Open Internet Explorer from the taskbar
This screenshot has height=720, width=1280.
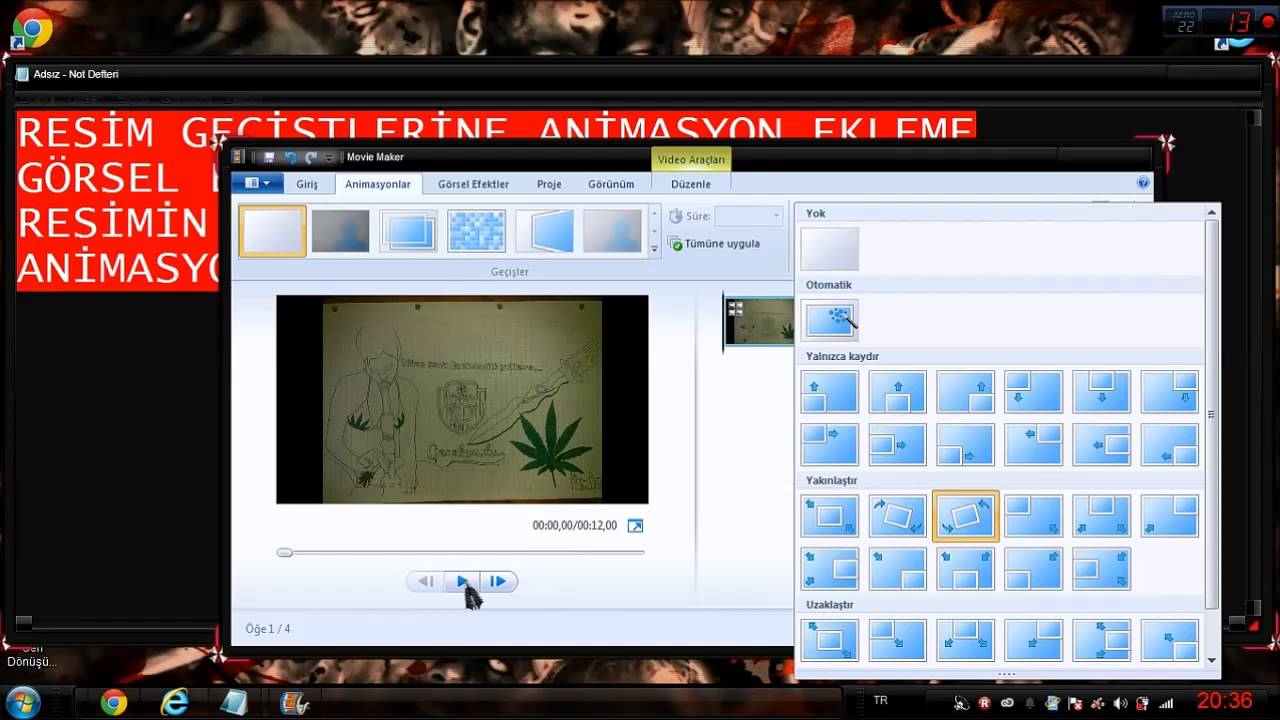pyautogui.click(x=174, y=703)
